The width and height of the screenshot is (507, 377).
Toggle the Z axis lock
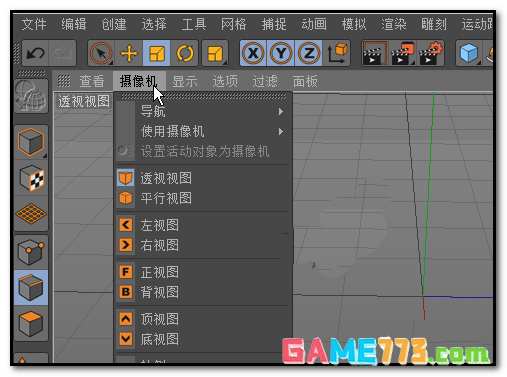coord(309,53)
